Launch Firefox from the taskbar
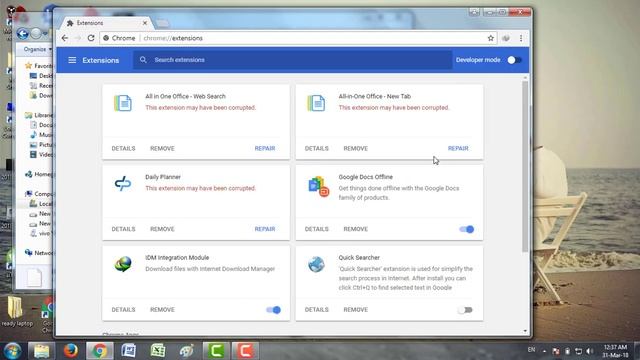This screenshot has width=640, height=360. coord(71,351)
